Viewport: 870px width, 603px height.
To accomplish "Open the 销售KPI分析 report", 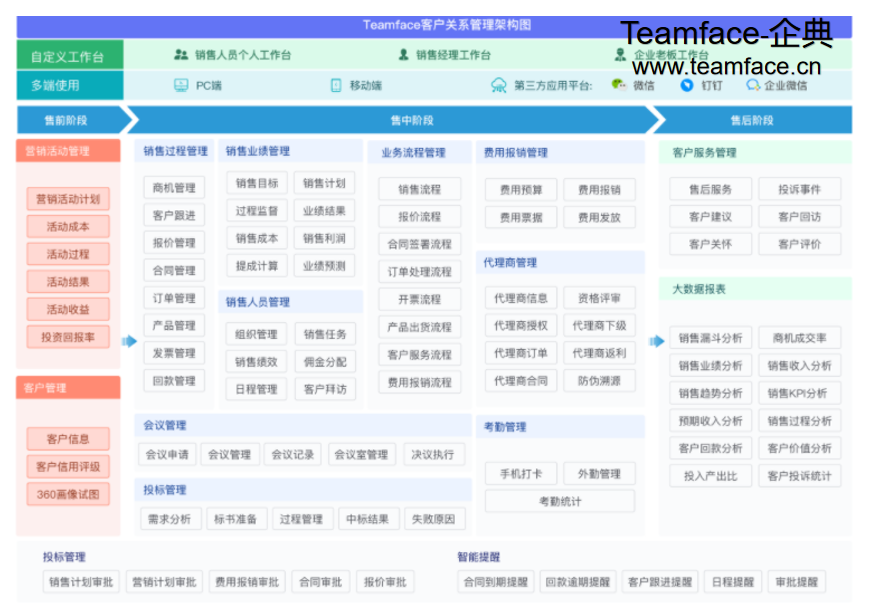I will click(800, 393).
